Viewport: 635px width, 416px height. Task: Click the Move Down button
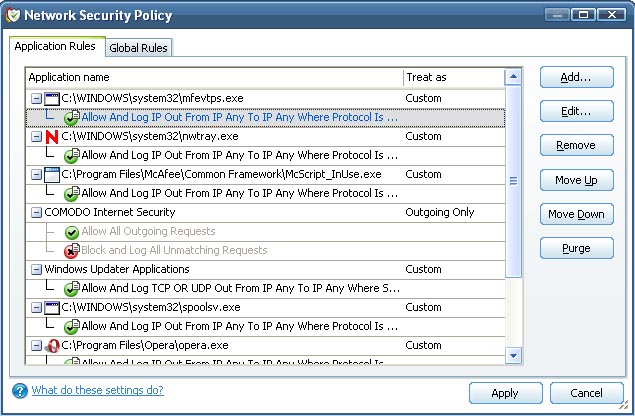577,214
